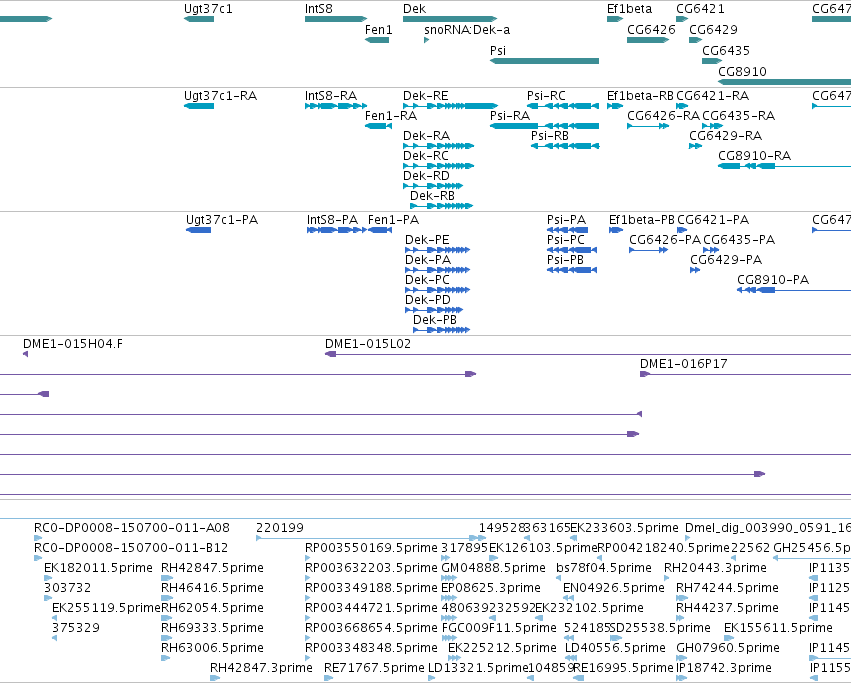Screen dimensions: 851x683
Task: Click the CG6426-PA protein label
Action: pos(665,240)
